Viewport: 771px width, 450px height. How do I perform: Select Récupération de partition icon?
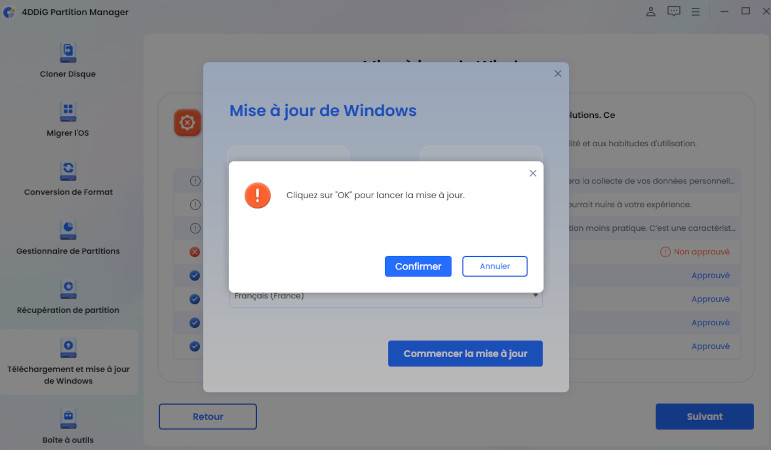point(68,289)
